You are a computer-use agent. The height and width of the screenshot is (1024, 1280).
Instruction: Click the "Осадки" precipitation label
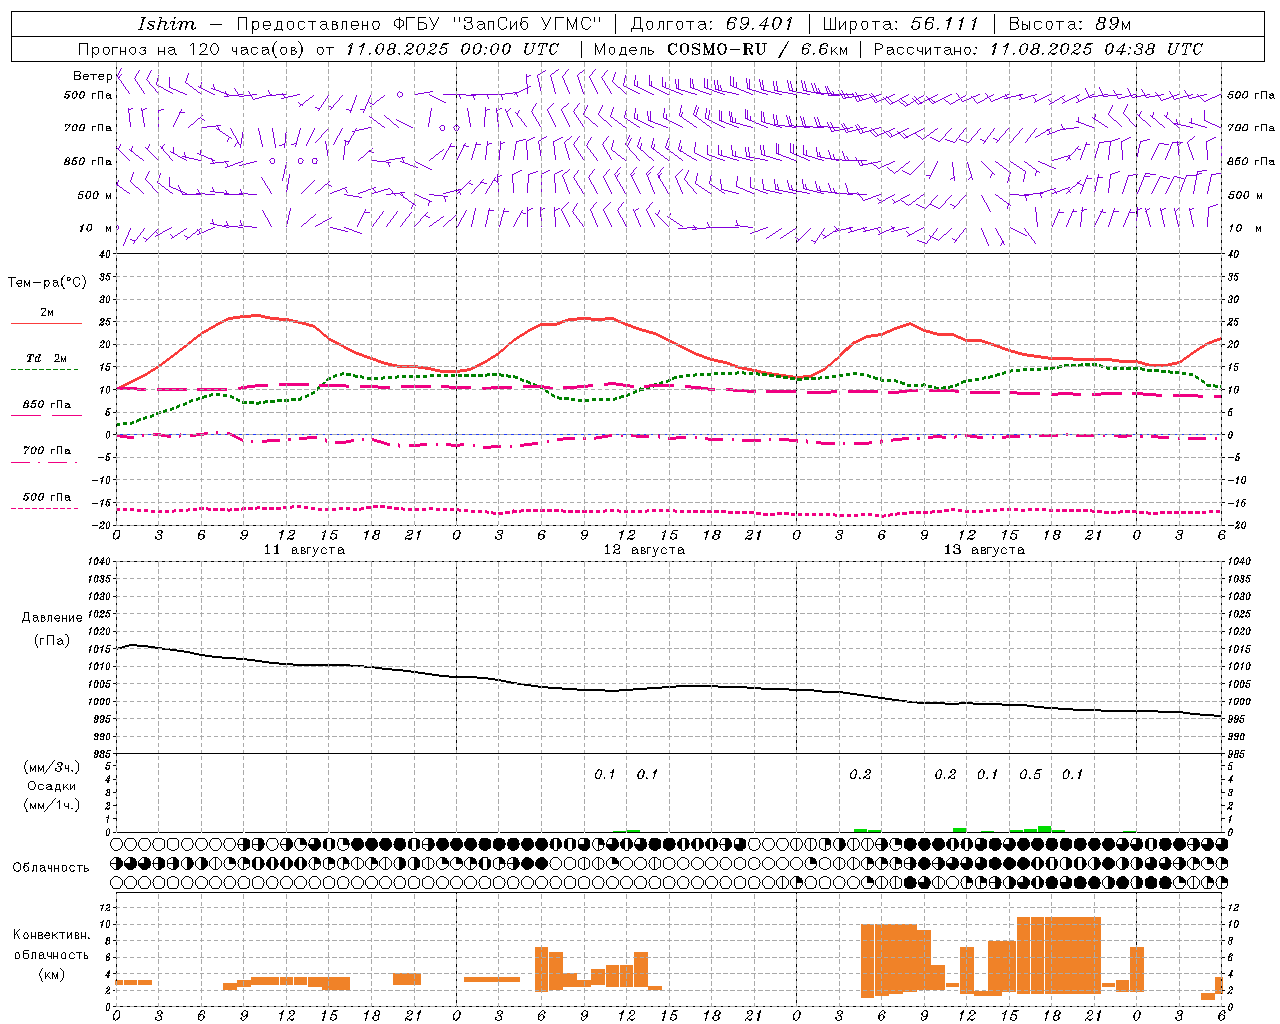click(52, 786)
